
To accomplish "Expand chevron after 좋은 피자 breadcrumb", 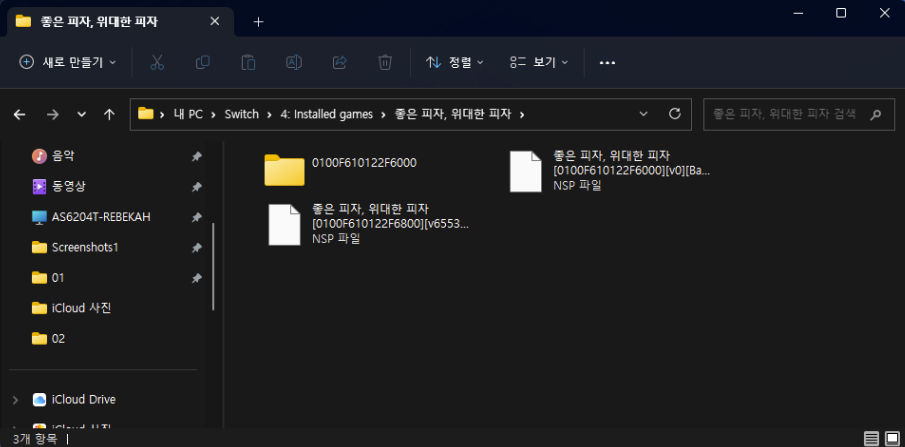I will tap(522, 114).
